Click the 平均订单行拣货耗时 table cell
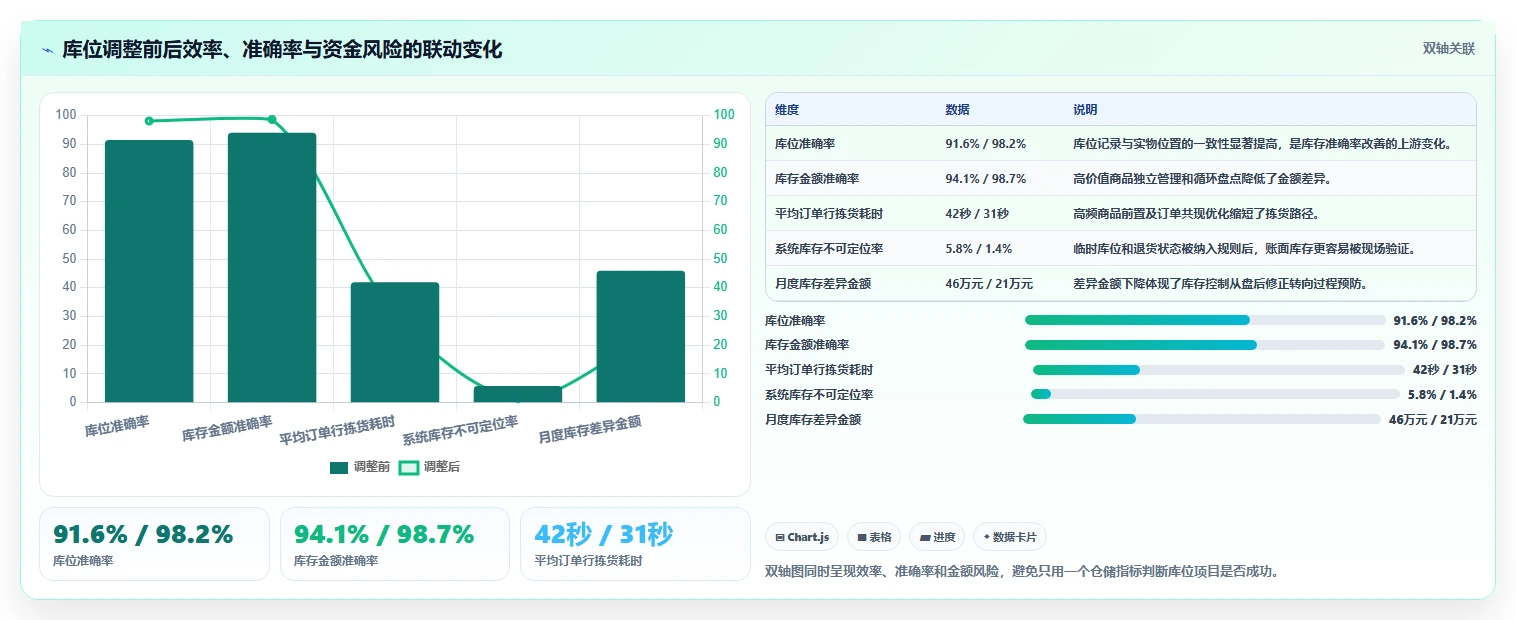Screen dimensions: 1516x620 click(x=829, y=214)
